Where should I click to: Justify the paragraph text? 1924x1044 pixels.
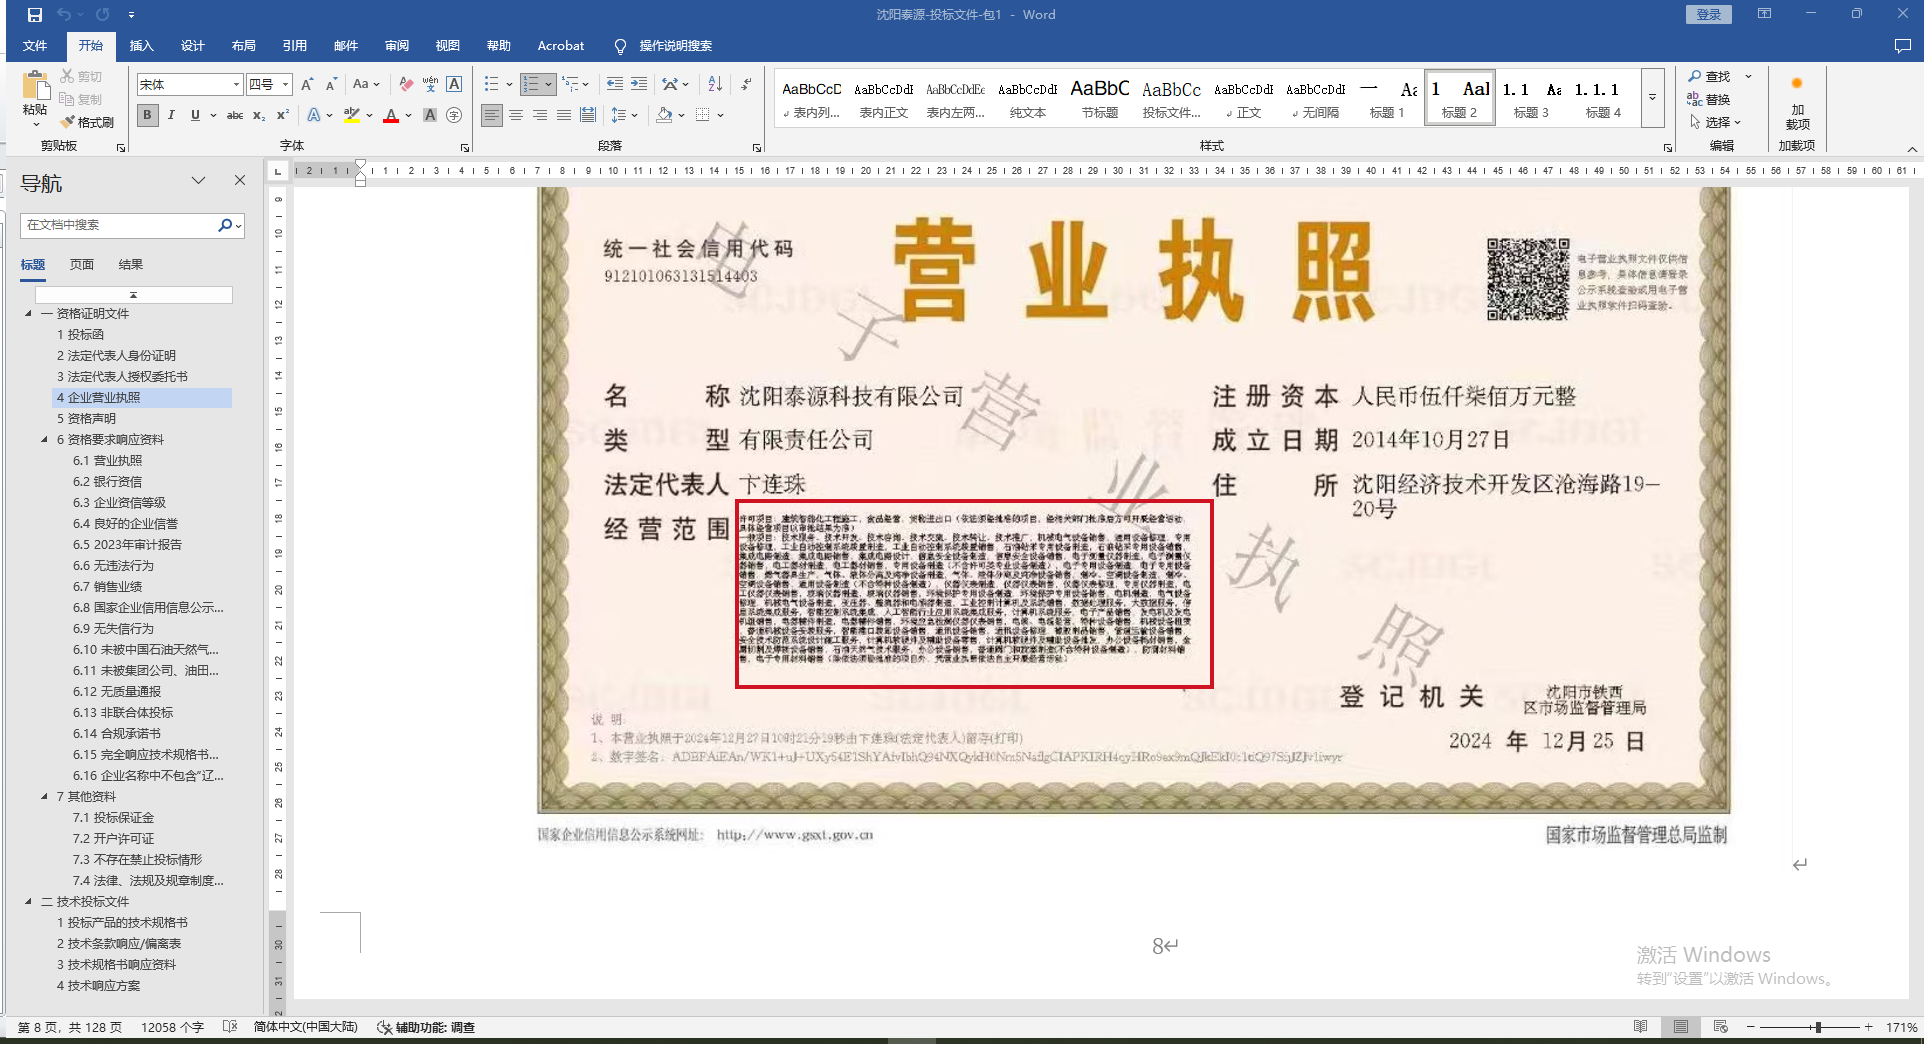(564, 116)
